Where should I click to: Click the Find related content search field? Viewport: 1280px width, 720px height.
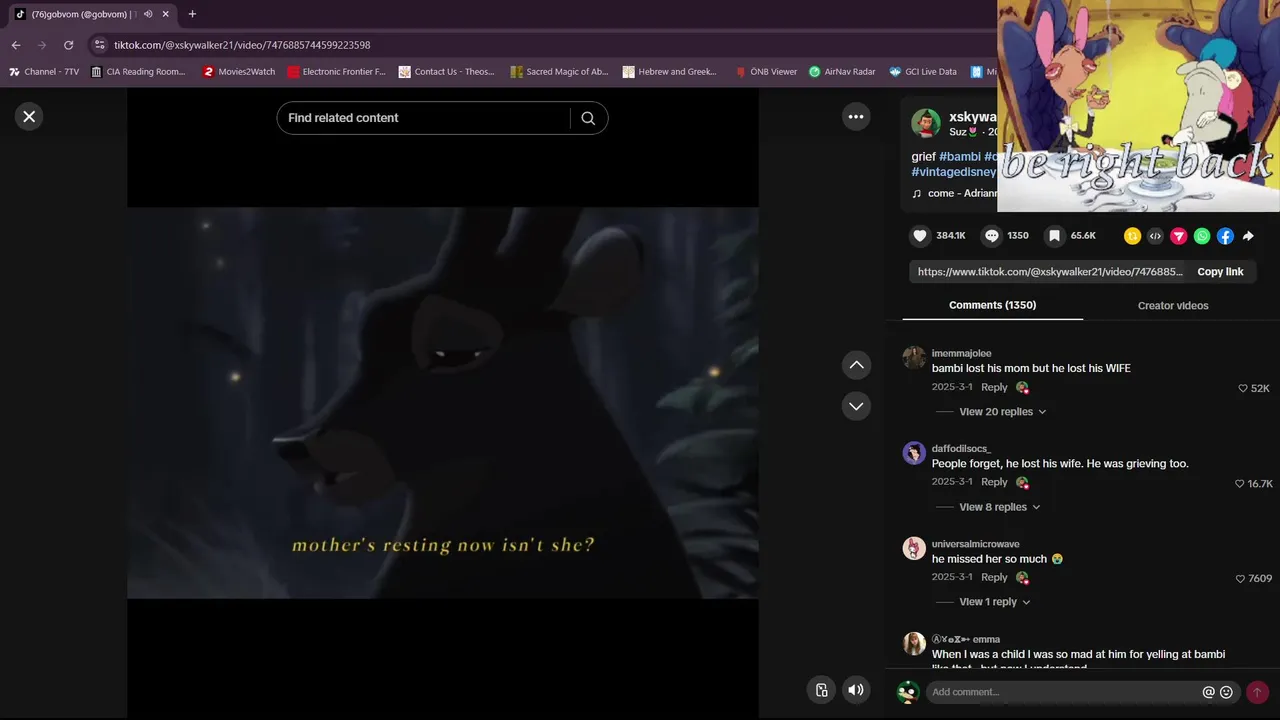pyautogui.click(x=428, y=118)
